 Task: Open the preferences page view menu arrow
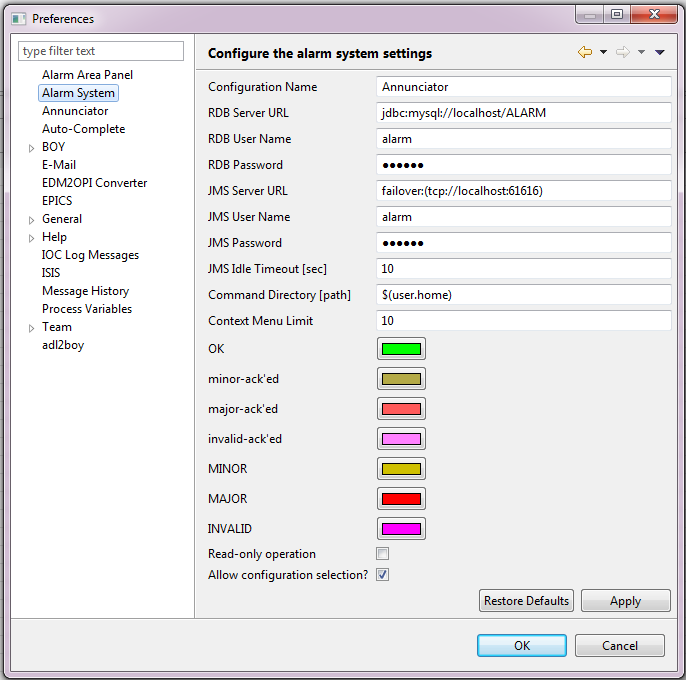click(660, 52)
